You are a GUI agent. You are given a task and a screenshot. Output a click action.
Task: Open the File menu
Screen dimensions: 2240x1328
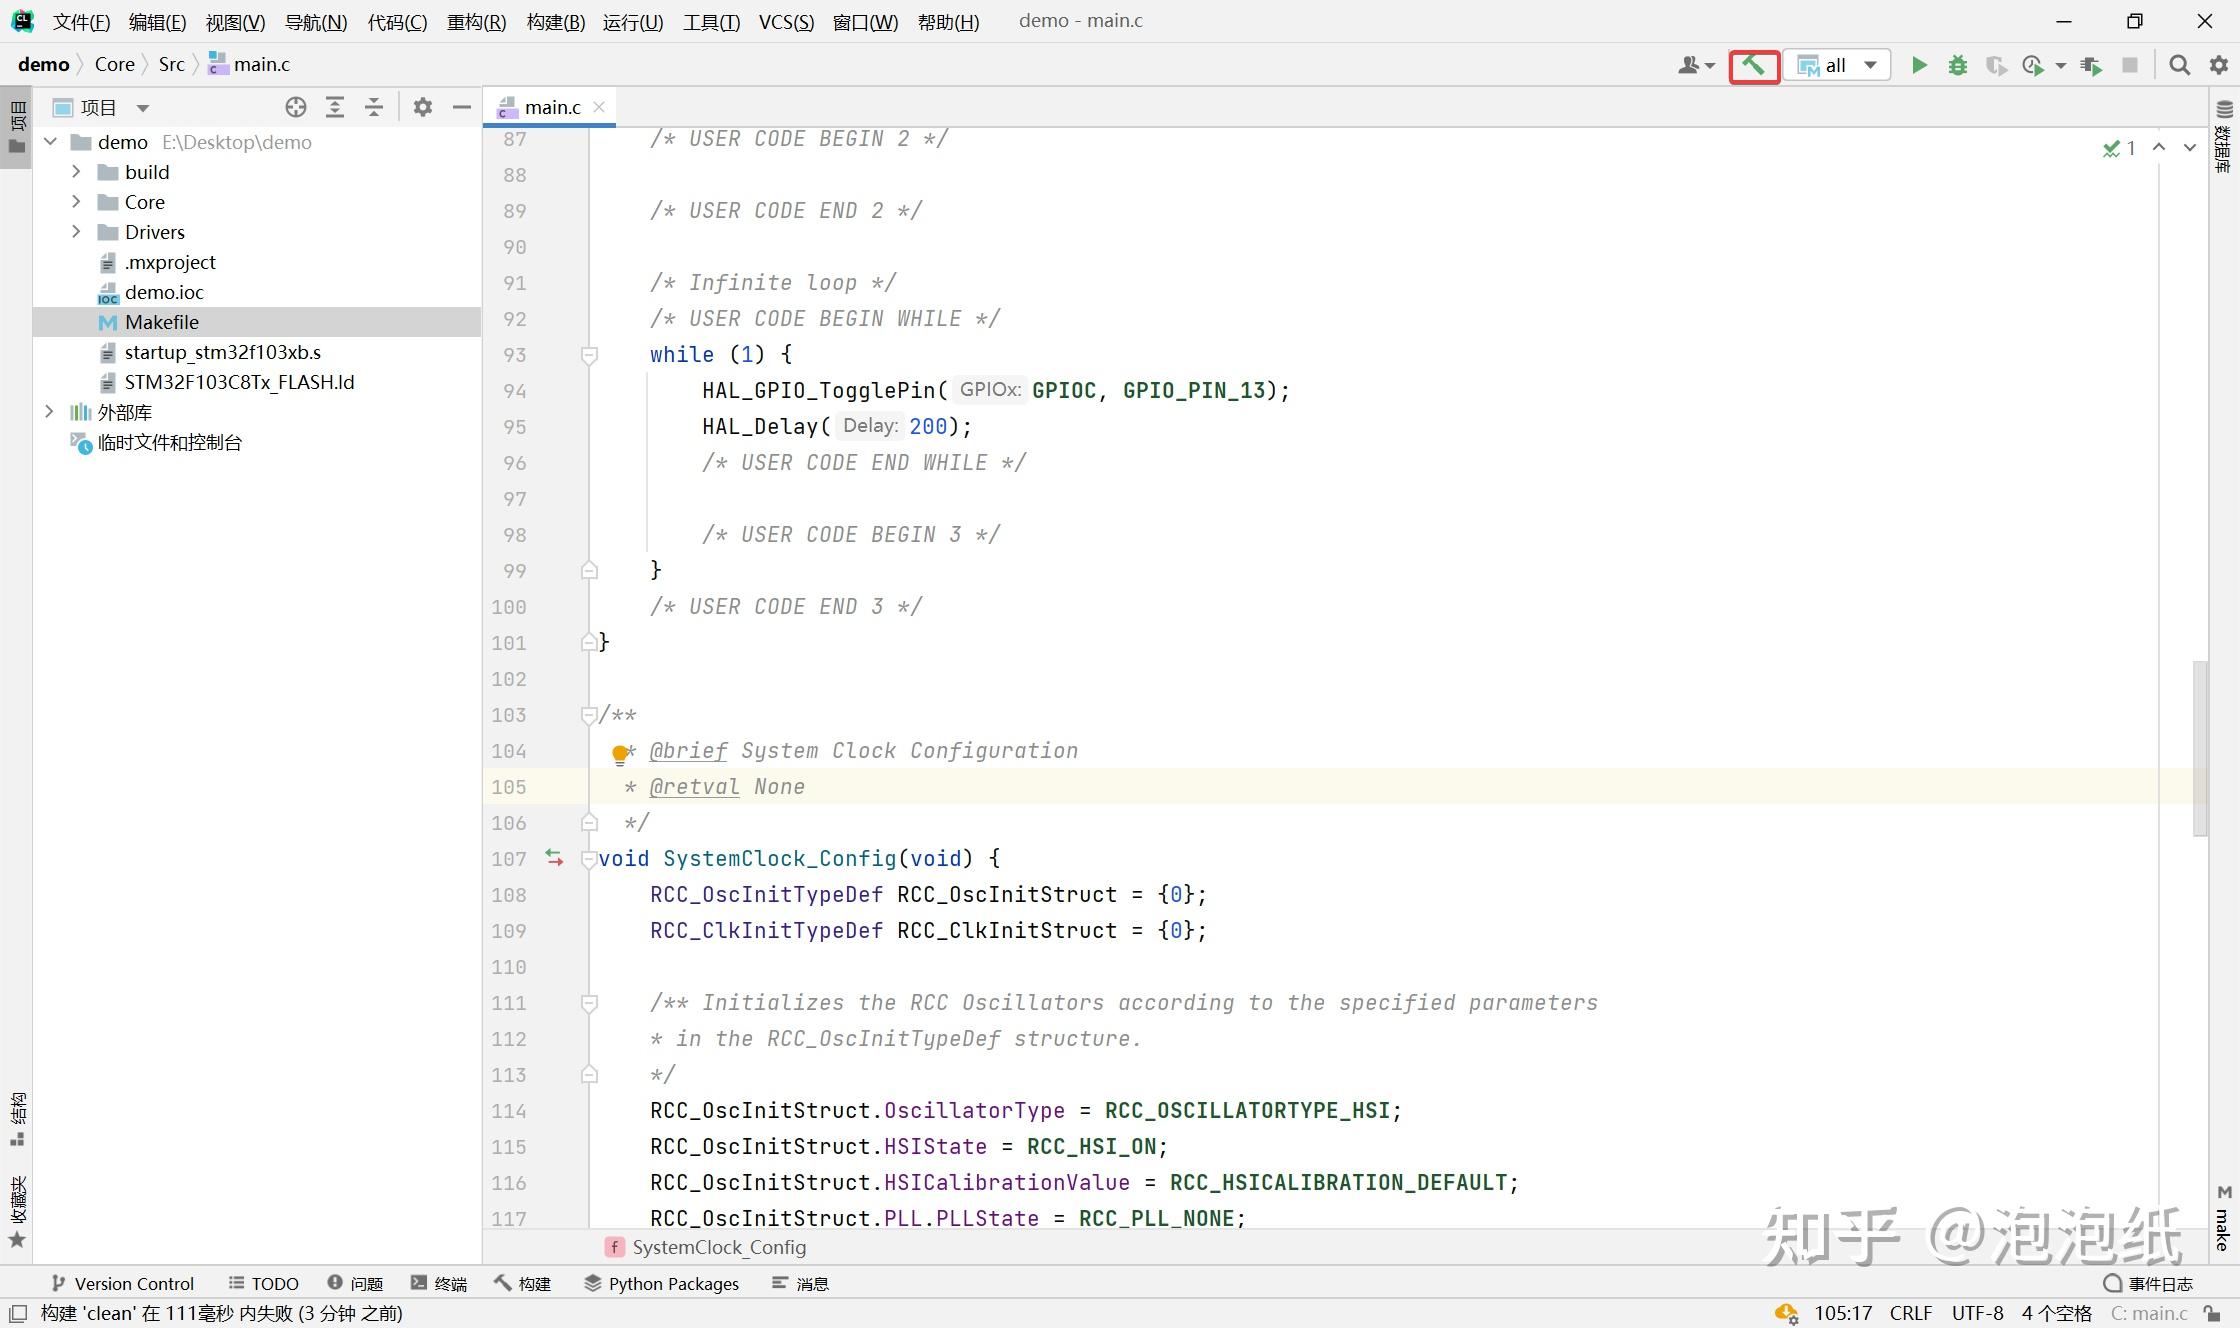pyautogui.click(x=81, y=22)
